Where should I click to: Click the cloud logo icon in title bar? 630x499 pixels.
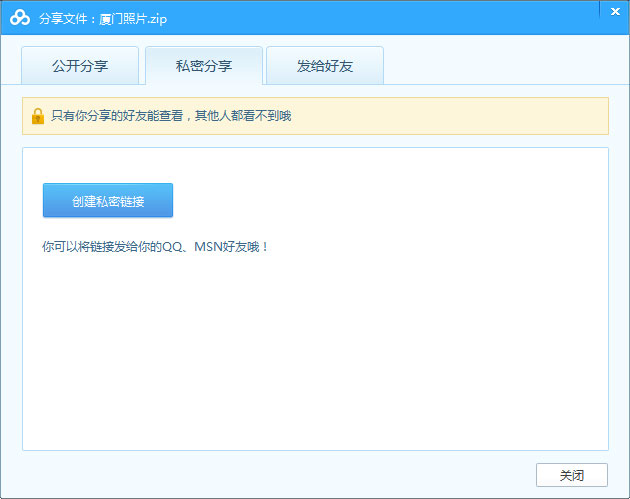coord(20,18)
